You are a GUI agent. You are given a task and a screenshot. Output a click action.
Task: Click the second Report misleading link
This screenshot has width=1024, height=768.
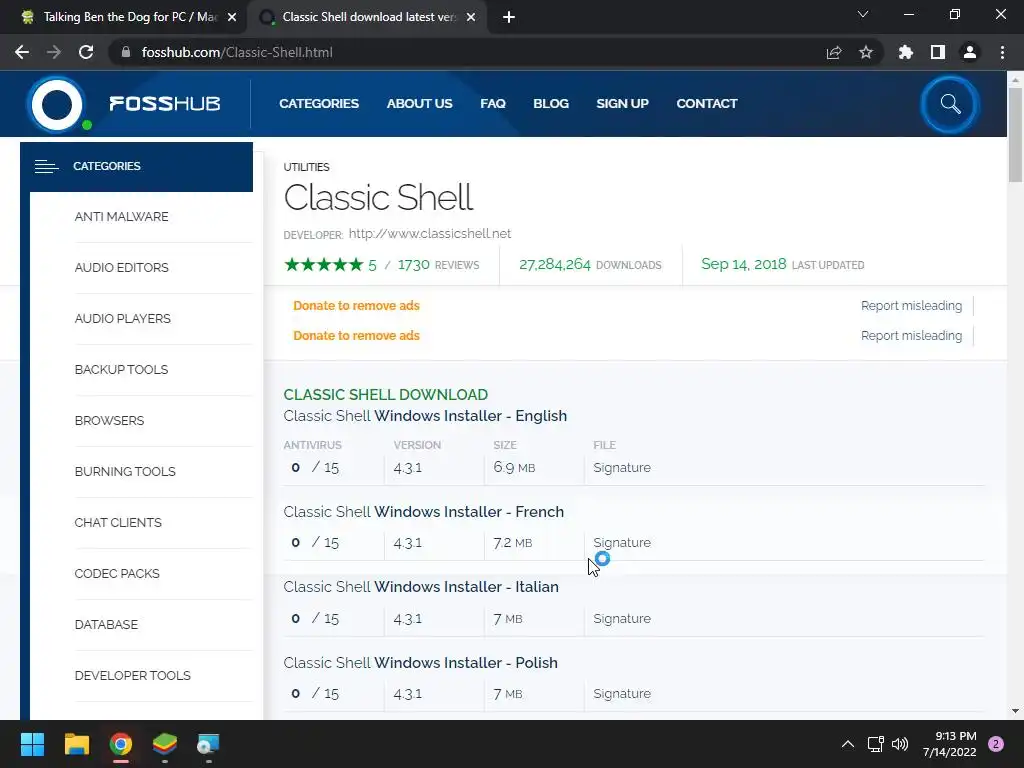[911, 336]
